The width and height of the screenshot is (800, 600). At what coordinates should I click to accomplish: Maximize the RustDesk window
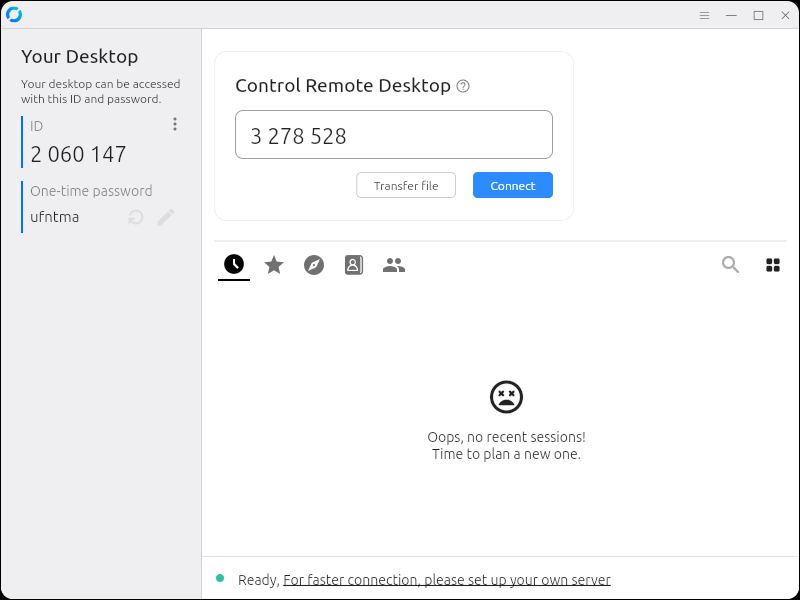[x=759, y=15]
